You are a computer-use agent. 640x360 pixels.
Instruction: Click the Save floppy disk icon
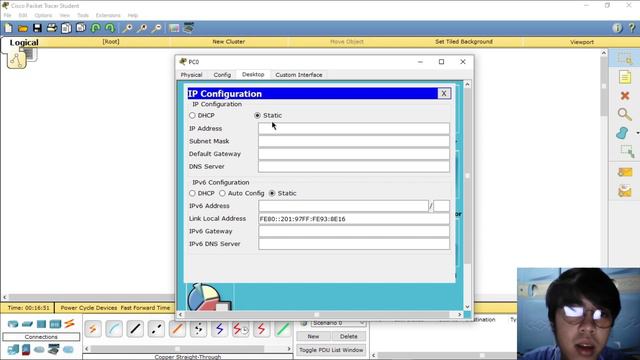point(37,28)
